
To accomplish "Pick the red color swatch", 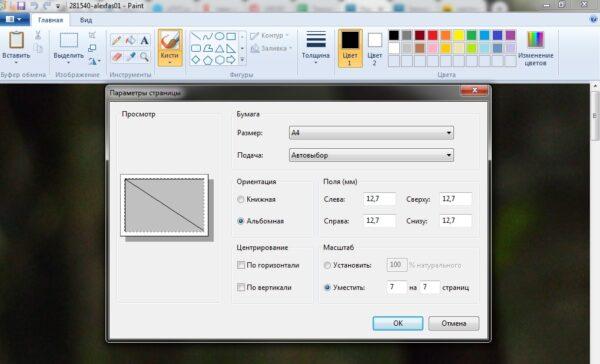I will [432, 35].
